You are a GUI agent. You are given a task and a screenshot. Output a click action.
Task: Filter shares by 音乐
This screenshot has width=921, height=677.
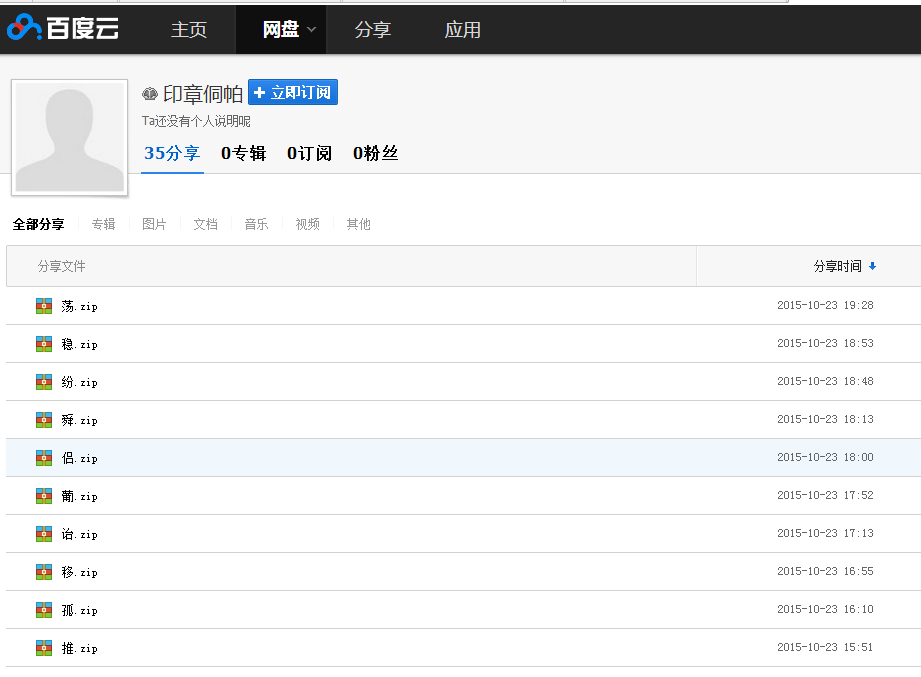(257, 224)
